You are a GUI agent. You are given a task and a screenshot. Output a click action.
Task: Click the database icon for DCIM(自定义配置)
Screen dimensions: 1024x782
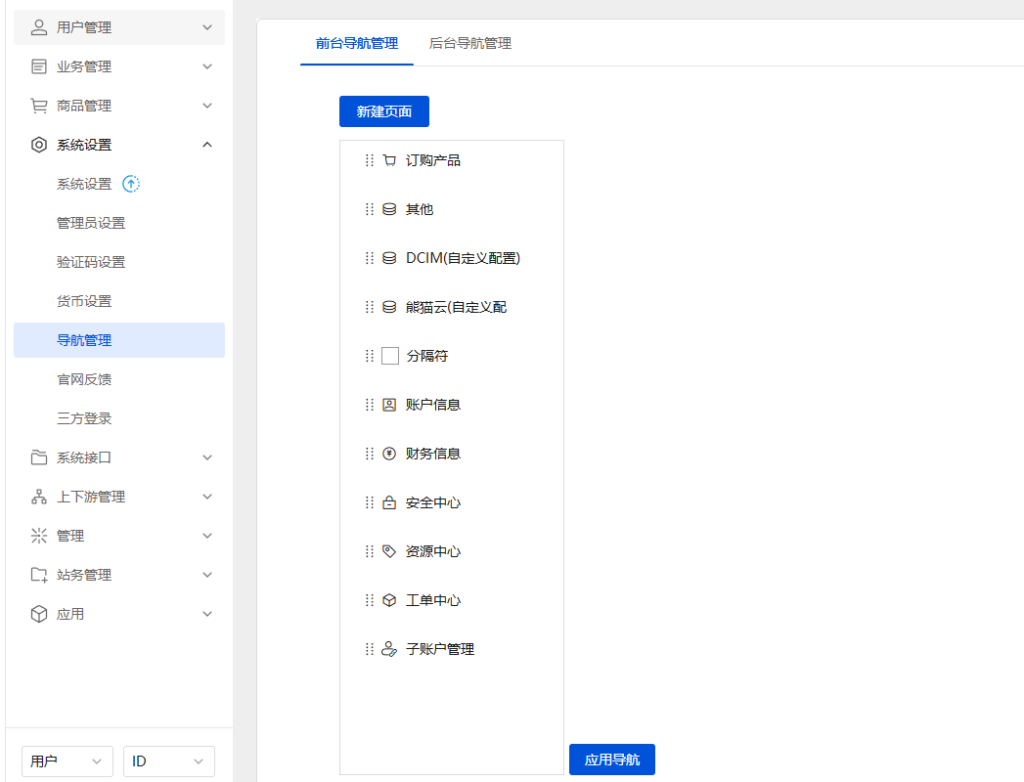point(389,258)
